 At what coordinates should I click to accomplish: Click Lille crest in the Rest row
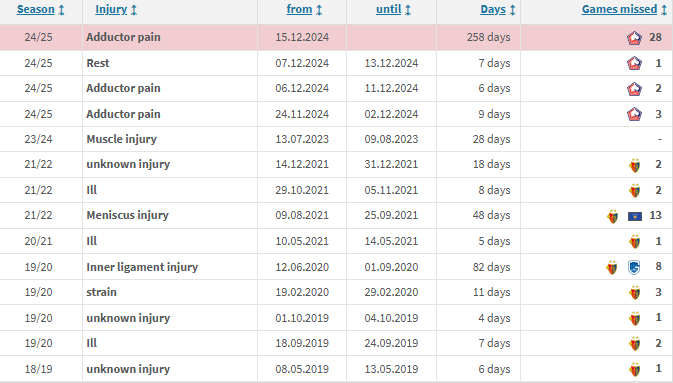634,64
